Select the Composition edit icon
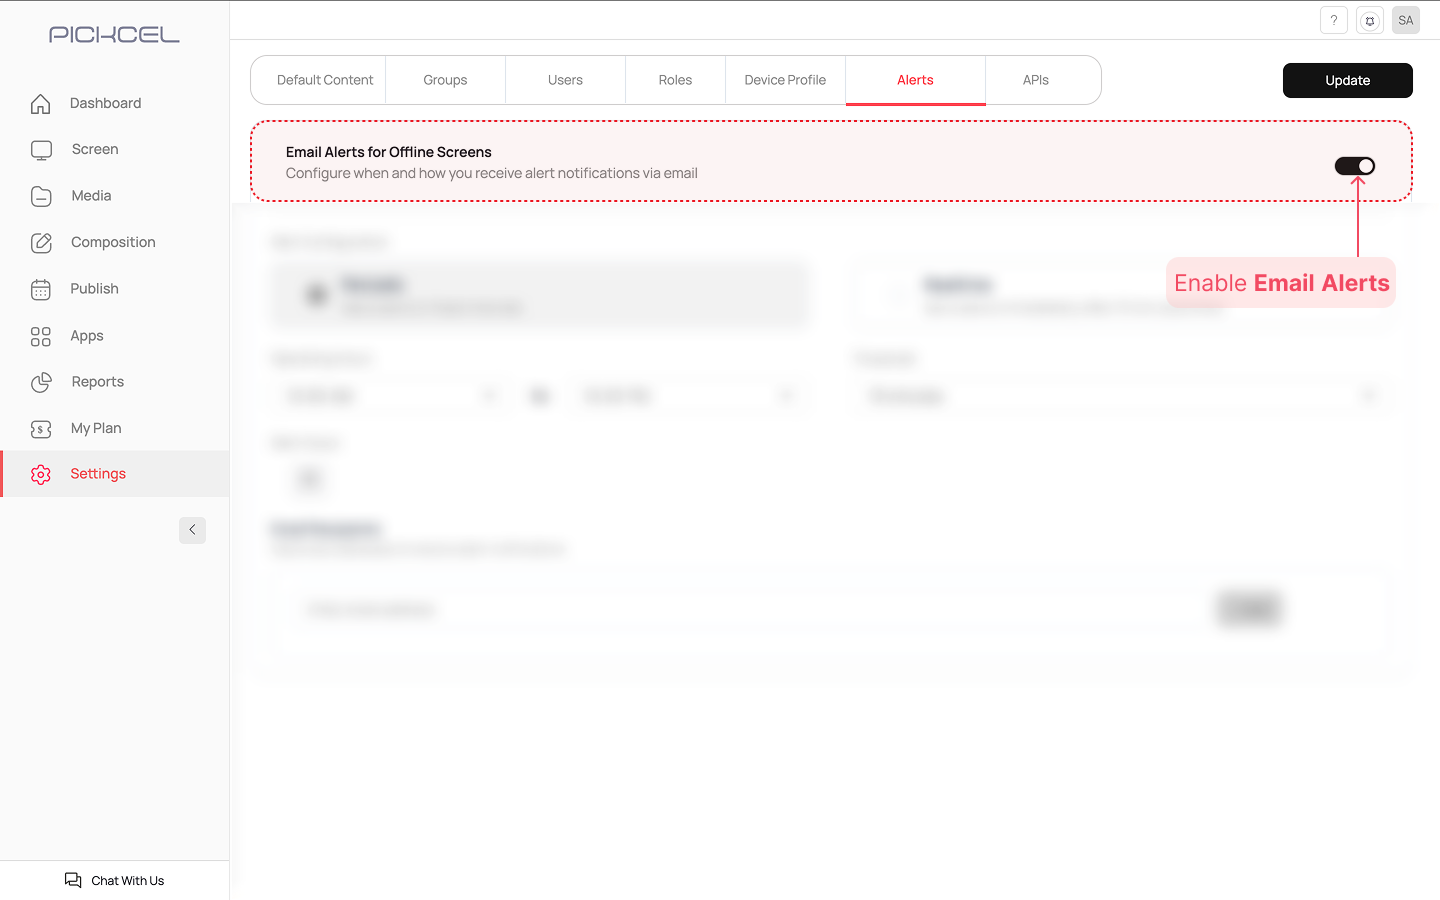The height and width of the screenshot is (900, 1440). pos(41,243)
